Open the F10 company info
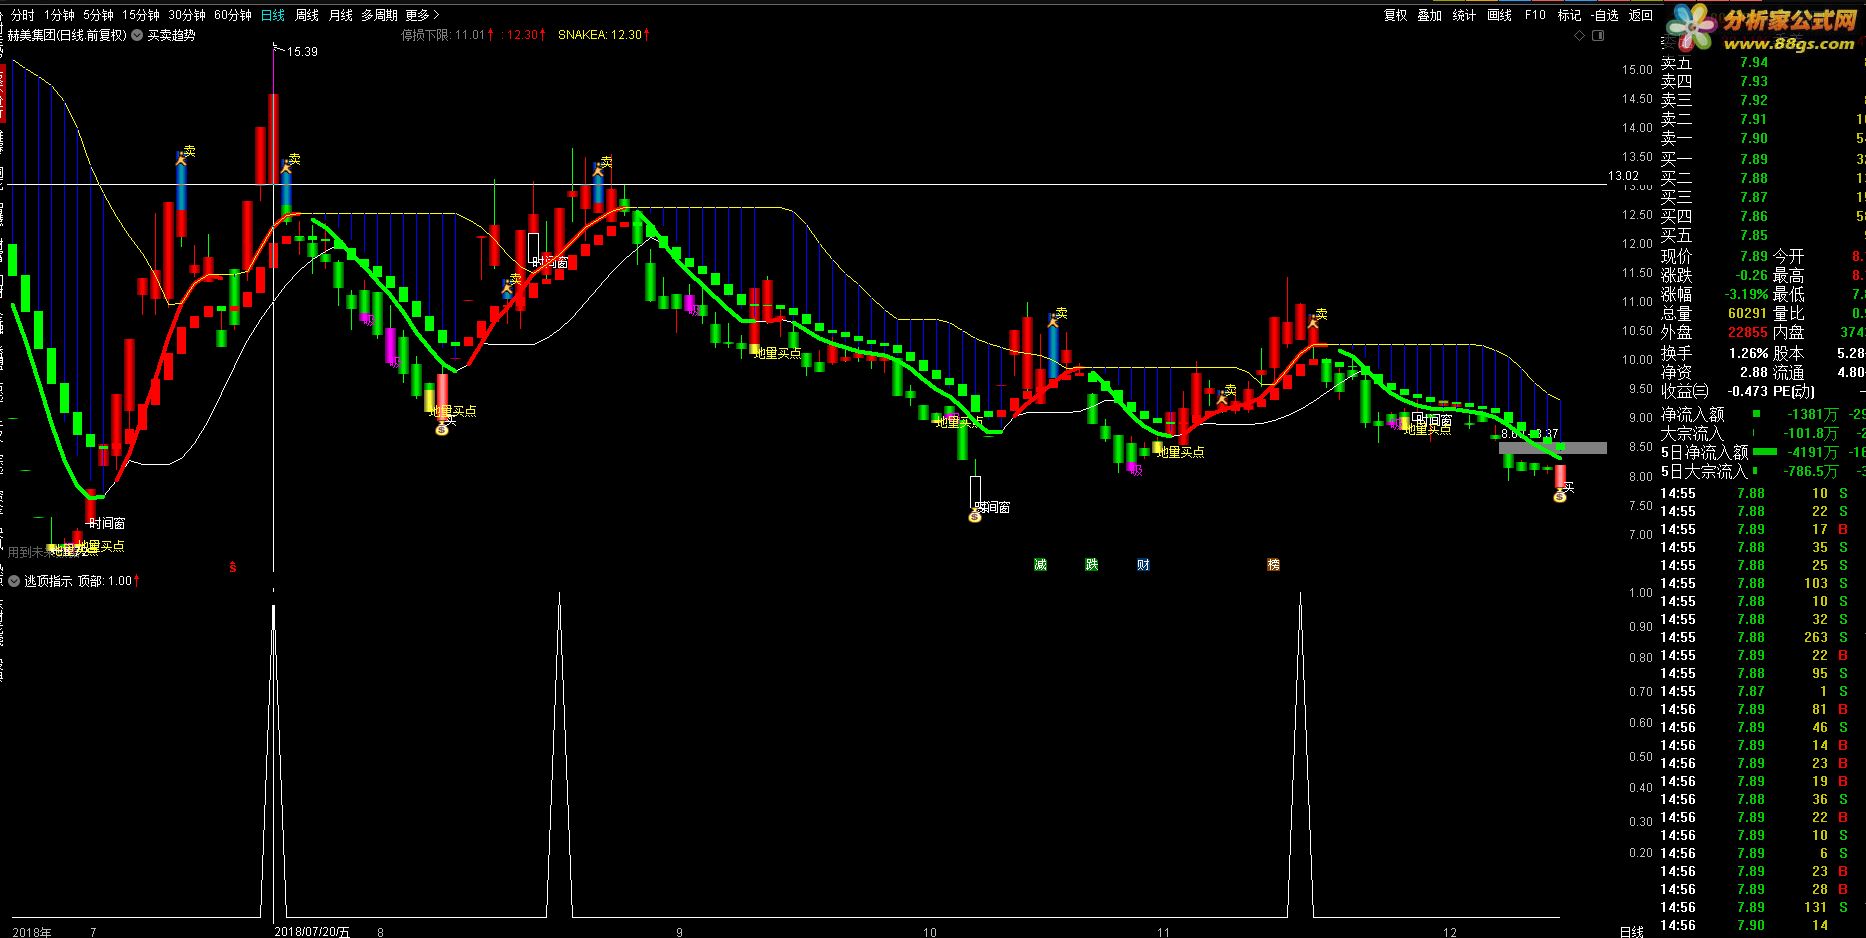Image resolution: width=1866 pixels, height=938 pixels. pyautogui.click(x=1535, y=15)
